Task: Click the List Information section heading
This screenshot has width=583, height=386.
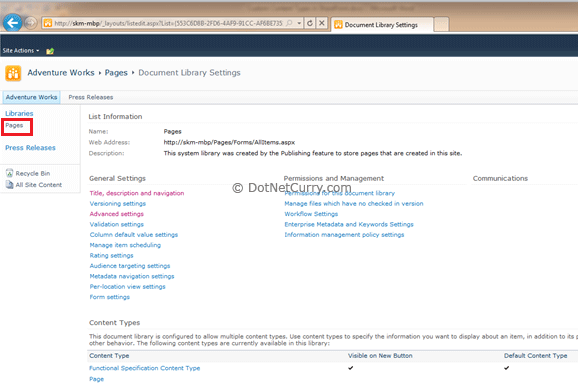Action: point(115,116)
